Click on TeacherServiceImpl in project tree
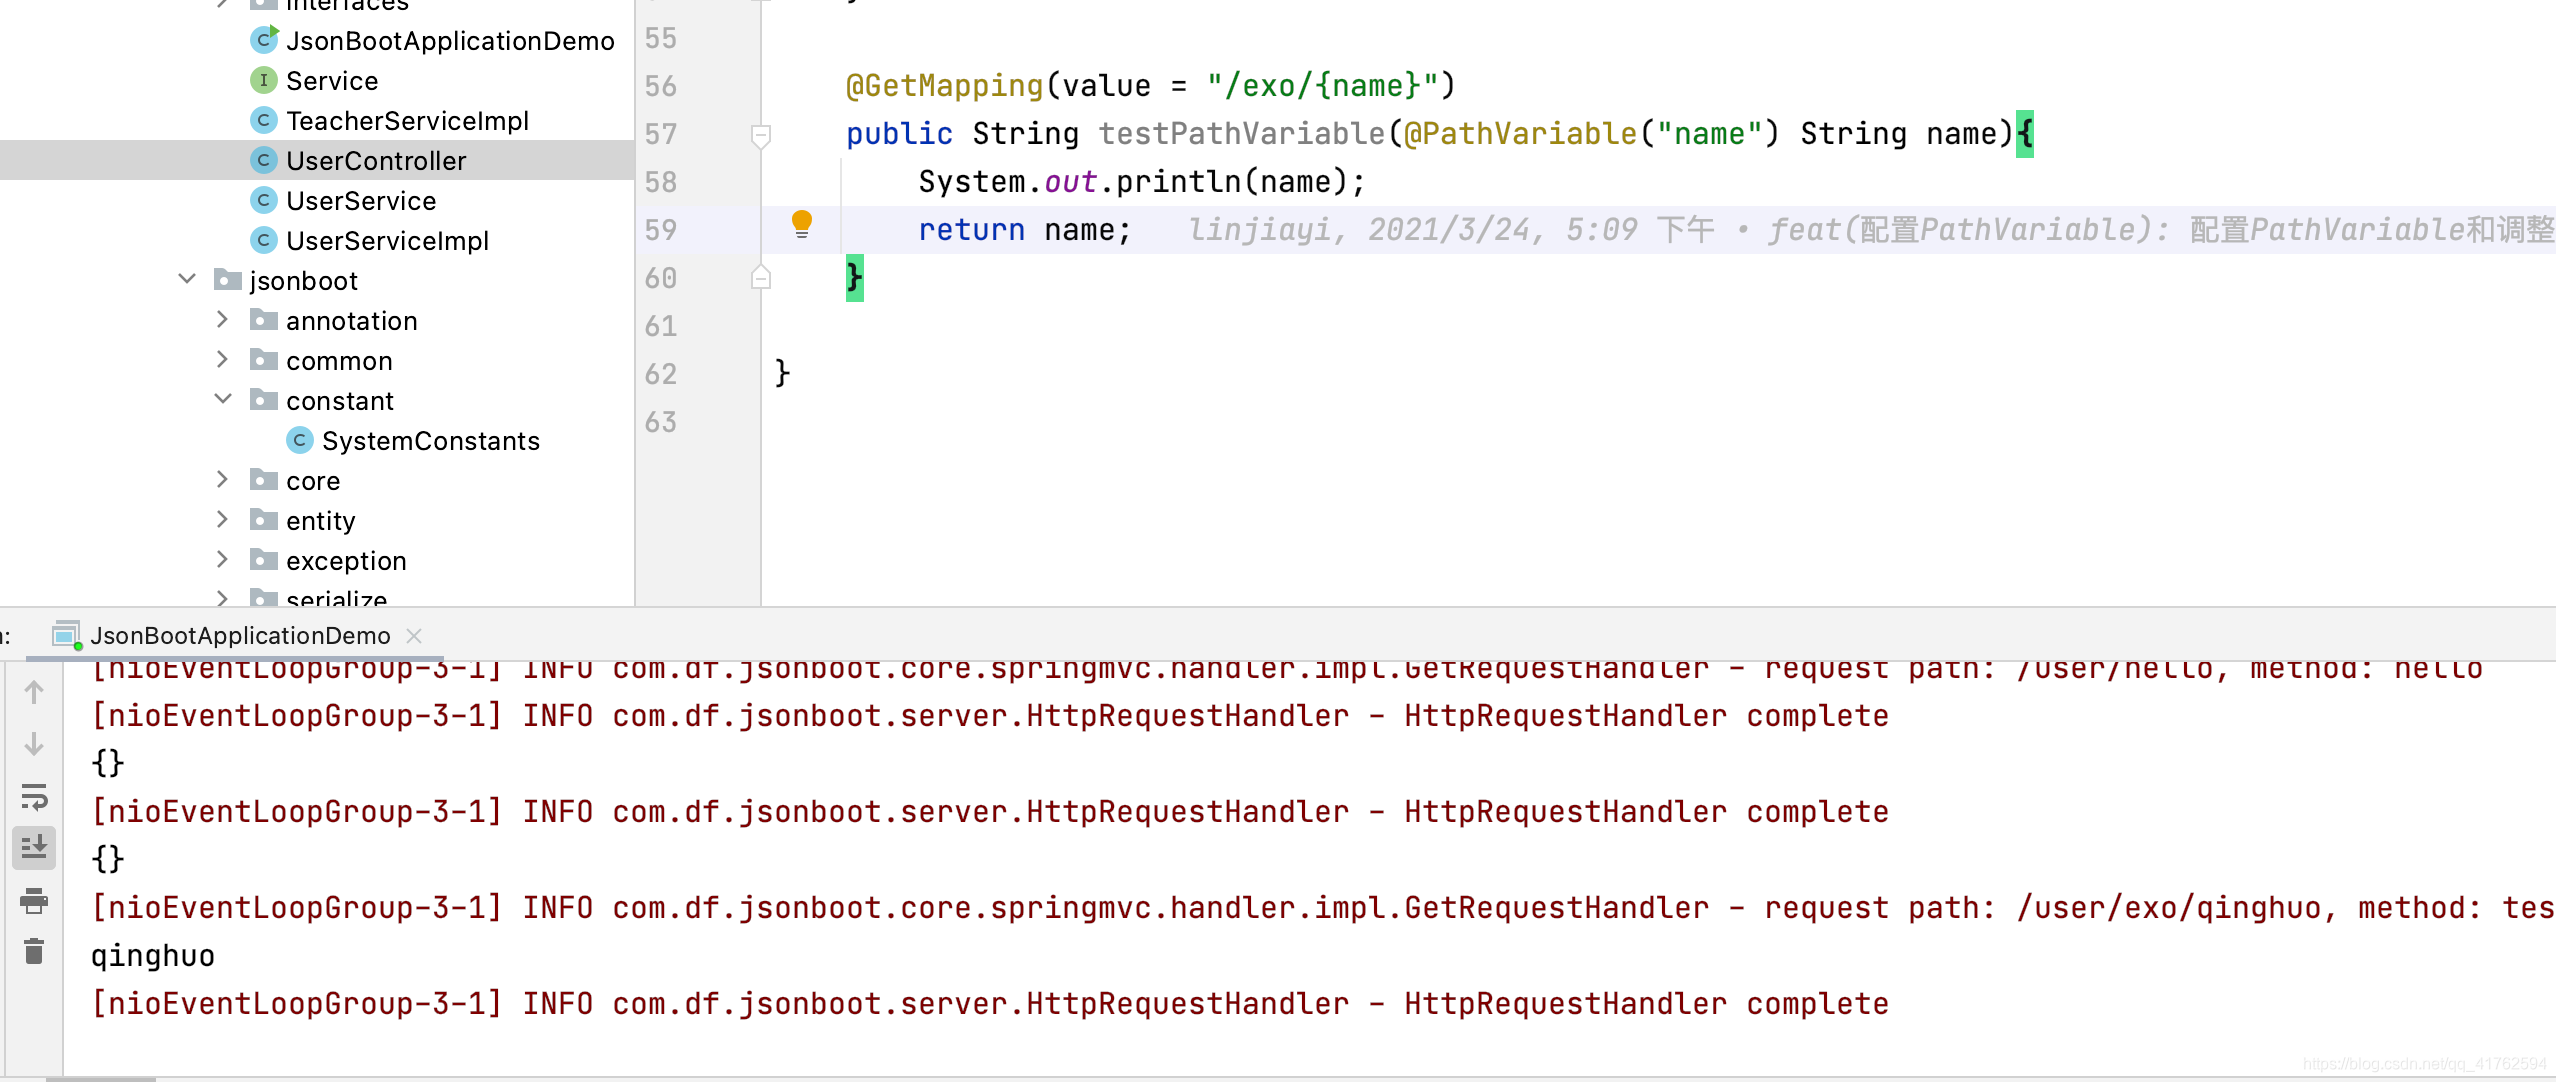This screenshot has height=1082, width=2556. (404, 121)
